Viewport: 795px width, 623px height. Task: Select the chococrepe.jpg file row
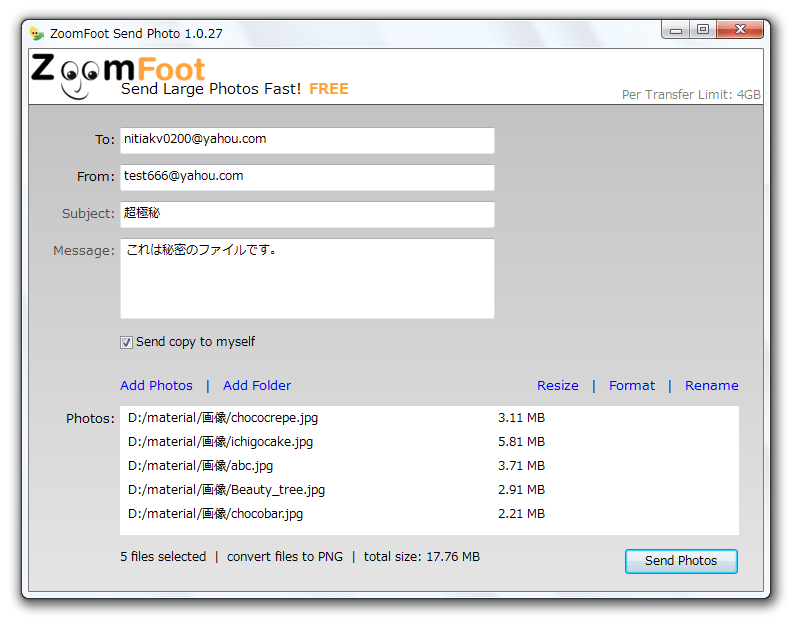(x=429, y=418)
